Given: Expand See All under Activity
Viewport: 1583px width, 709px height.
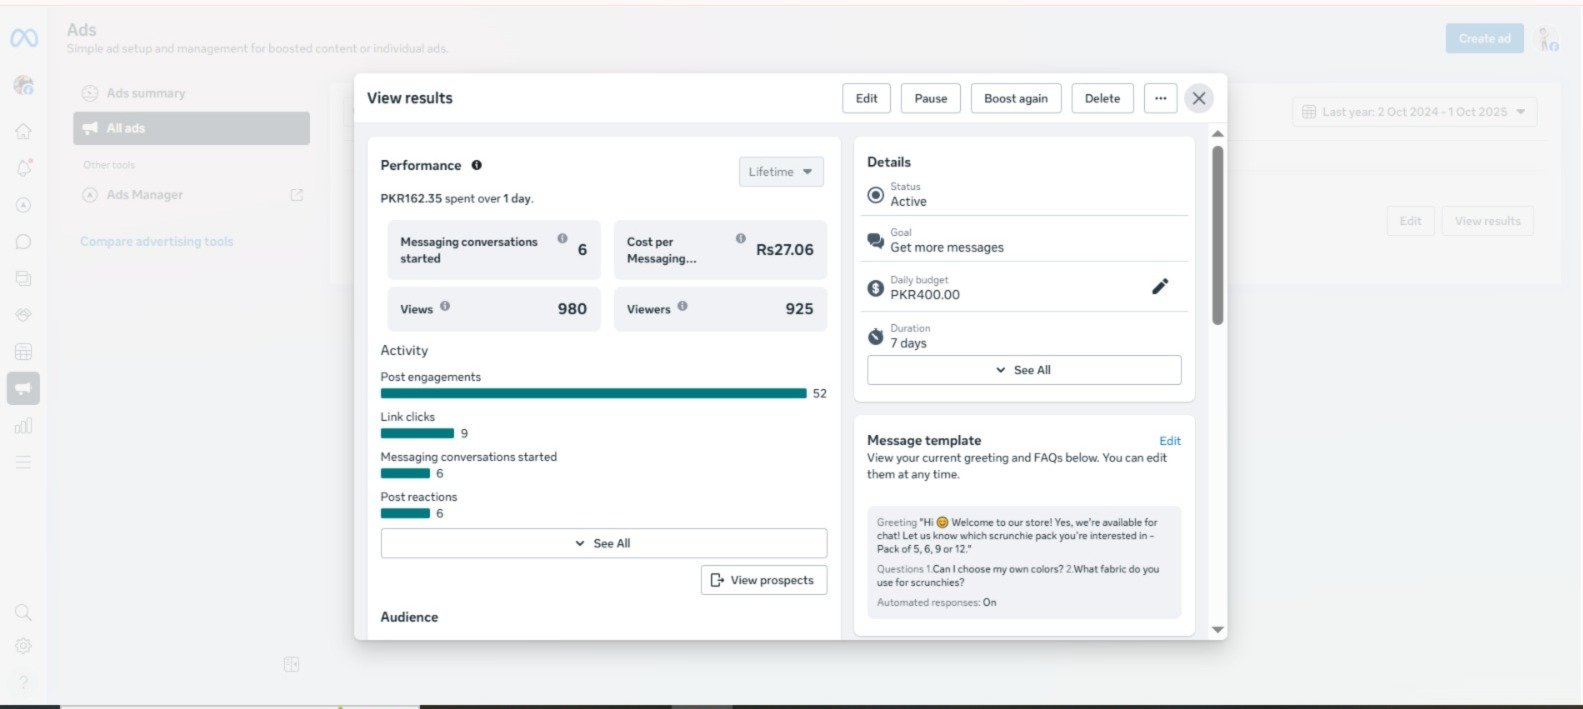Looking at the screenshot, I should coord(603,543).
